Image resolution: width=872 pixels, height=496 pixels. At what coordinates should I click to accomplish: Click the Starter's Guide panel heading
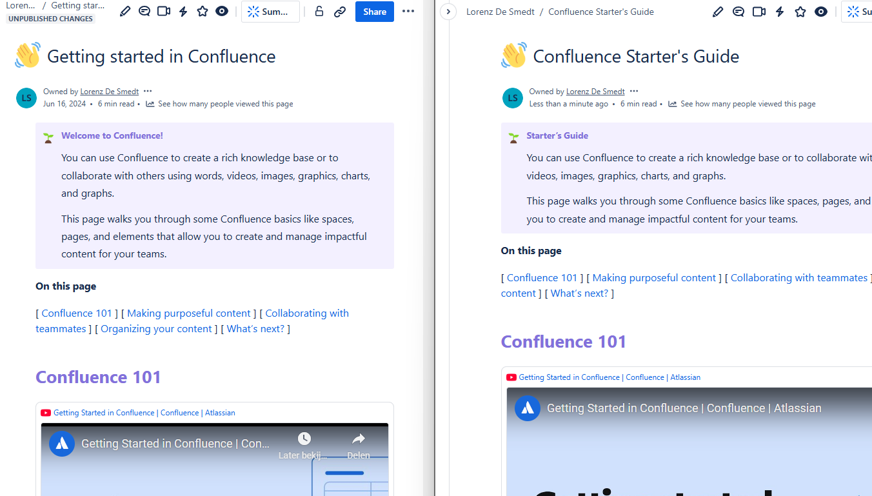tap(557, 136)
